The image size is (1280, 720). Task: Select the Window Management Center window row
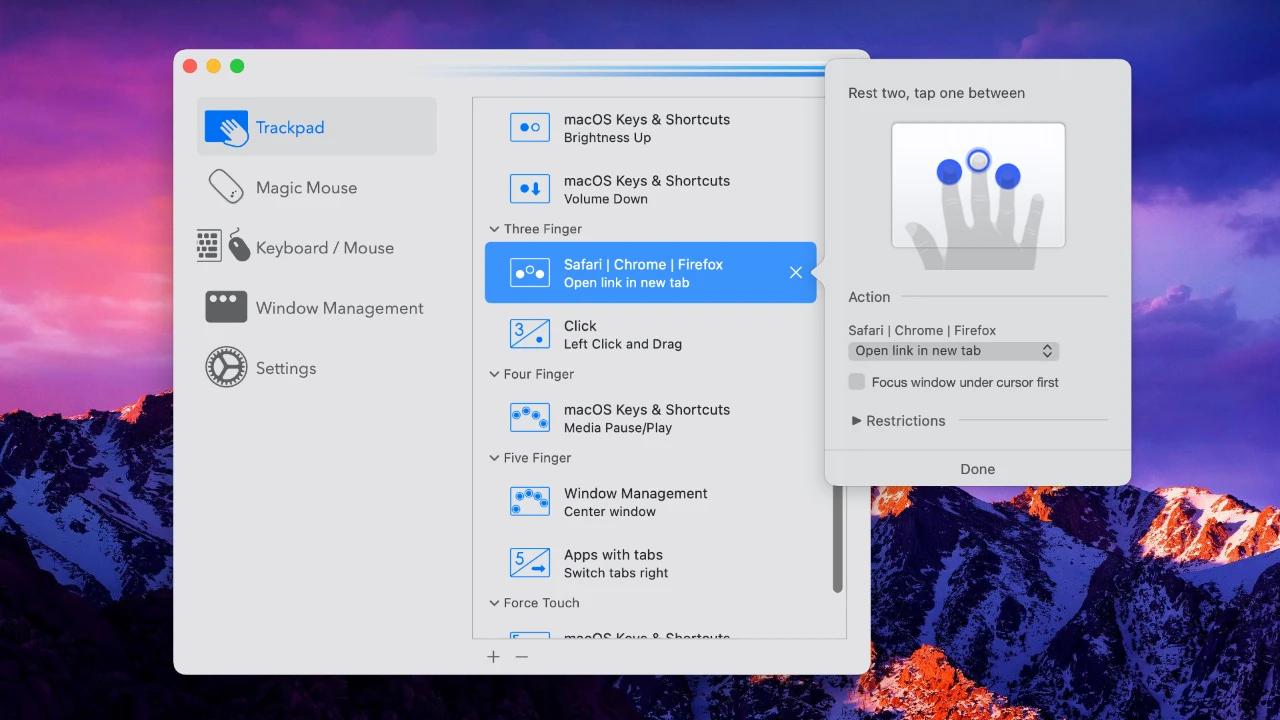651,502
